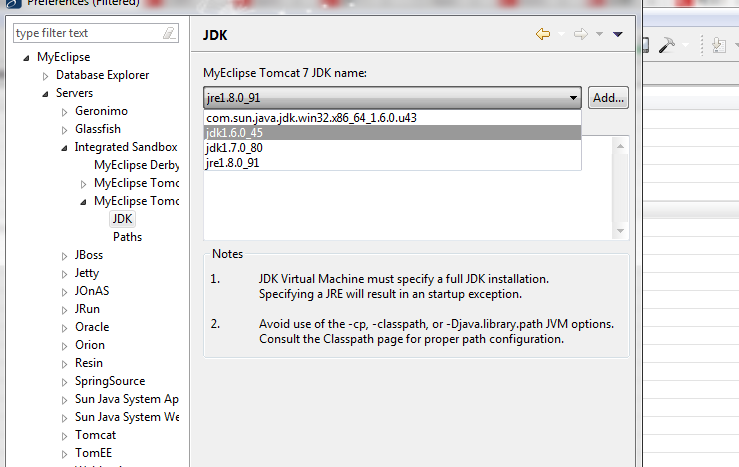Select the Jetty tree label
The image size is (739, 467).
coord(87,273)
